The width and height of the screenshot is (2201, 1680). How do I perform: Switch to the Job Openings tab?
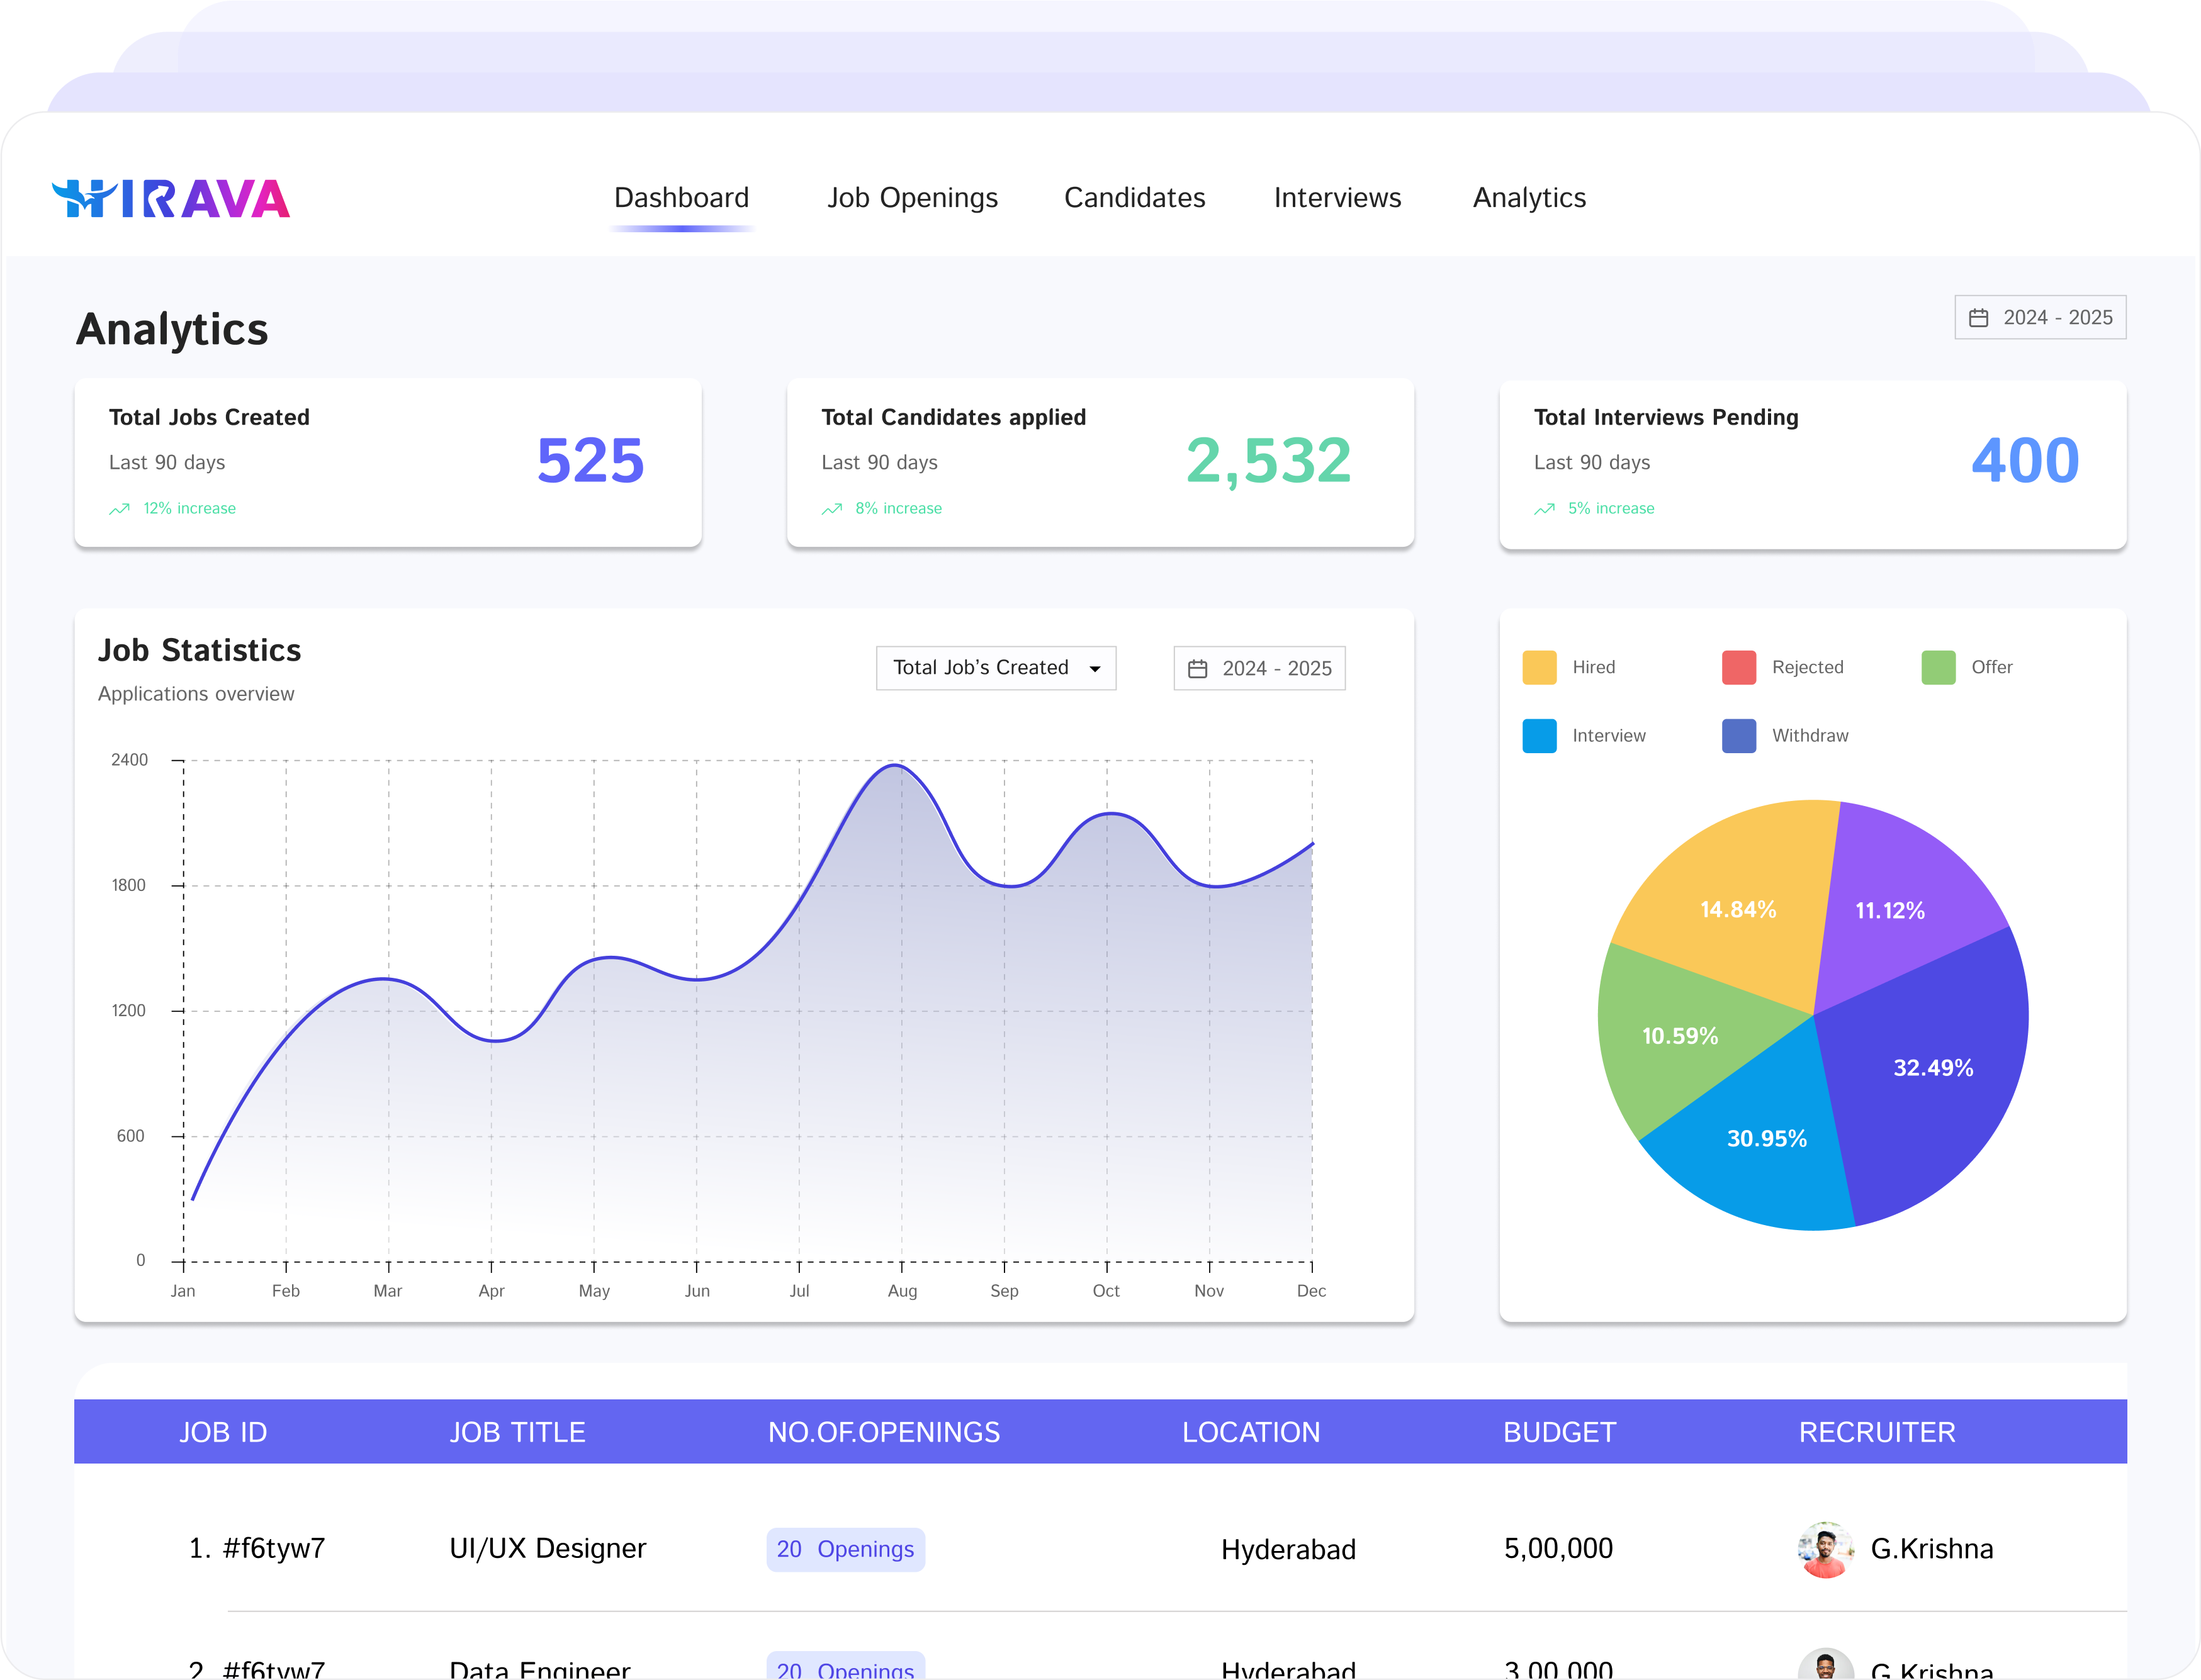pos(912,198)
